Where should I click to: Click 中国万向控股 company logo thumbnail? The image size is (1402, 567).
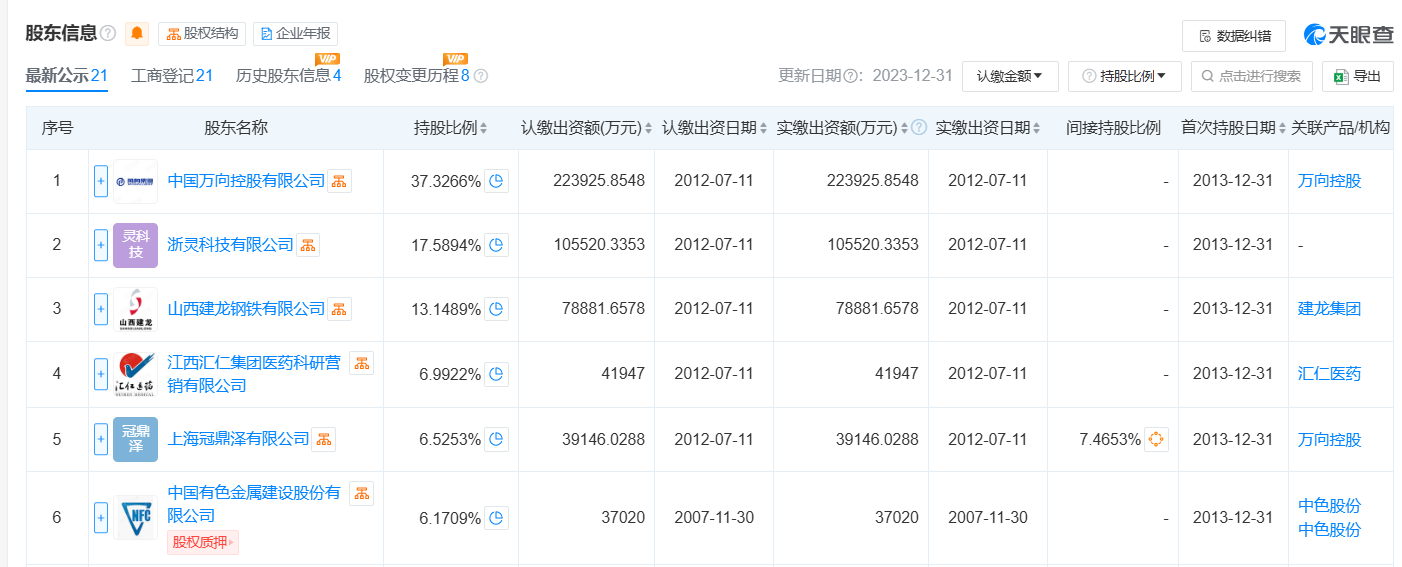[x=135, y=181]
